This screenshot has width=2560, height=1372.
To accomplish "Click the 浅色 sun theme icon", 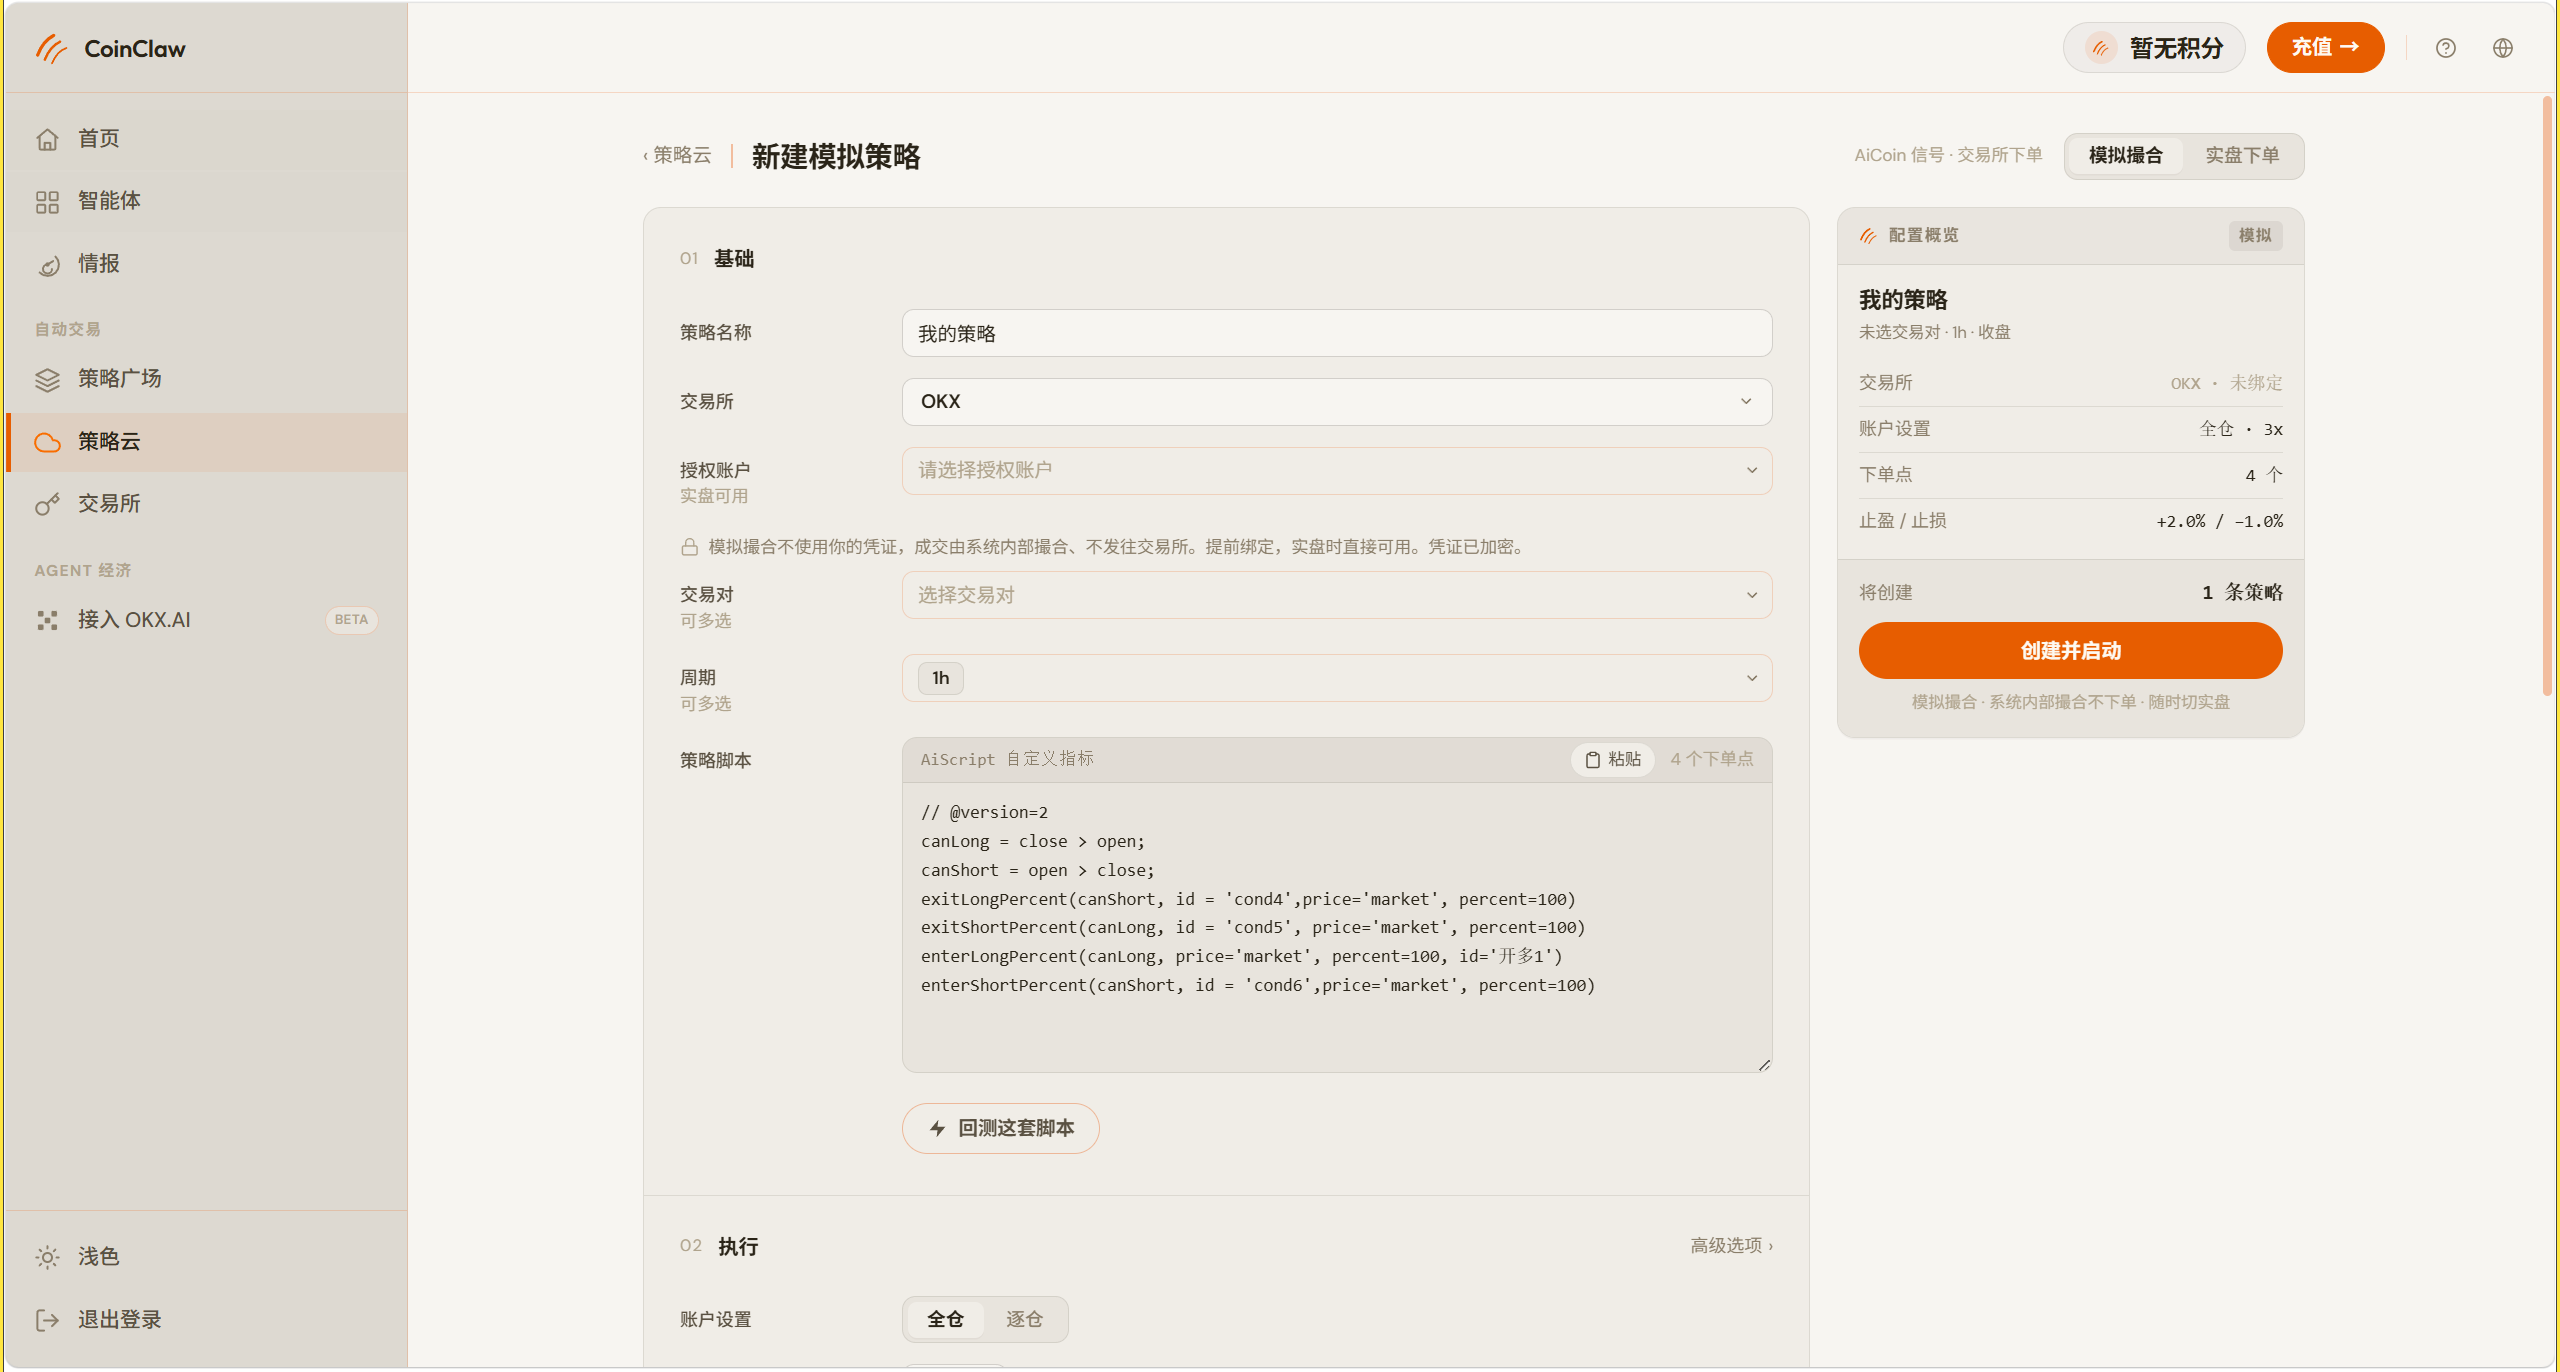I will [47, 1257].
